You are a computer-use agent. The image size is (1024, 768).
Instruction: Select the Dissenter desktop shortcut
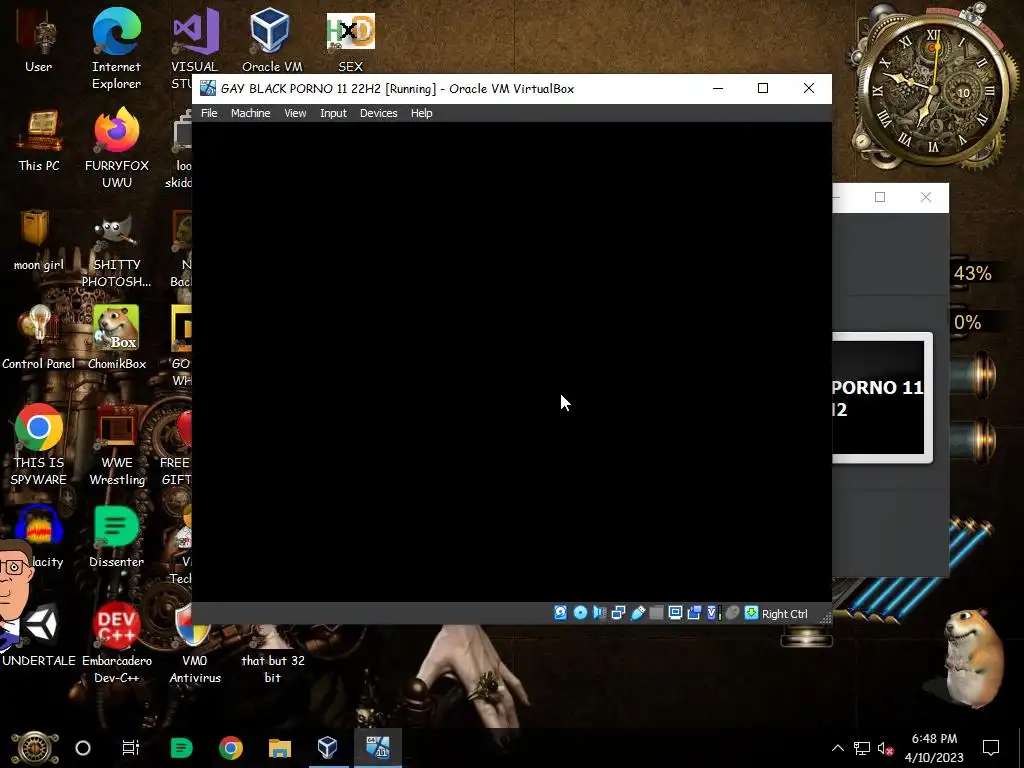click(x=116, y=537)
